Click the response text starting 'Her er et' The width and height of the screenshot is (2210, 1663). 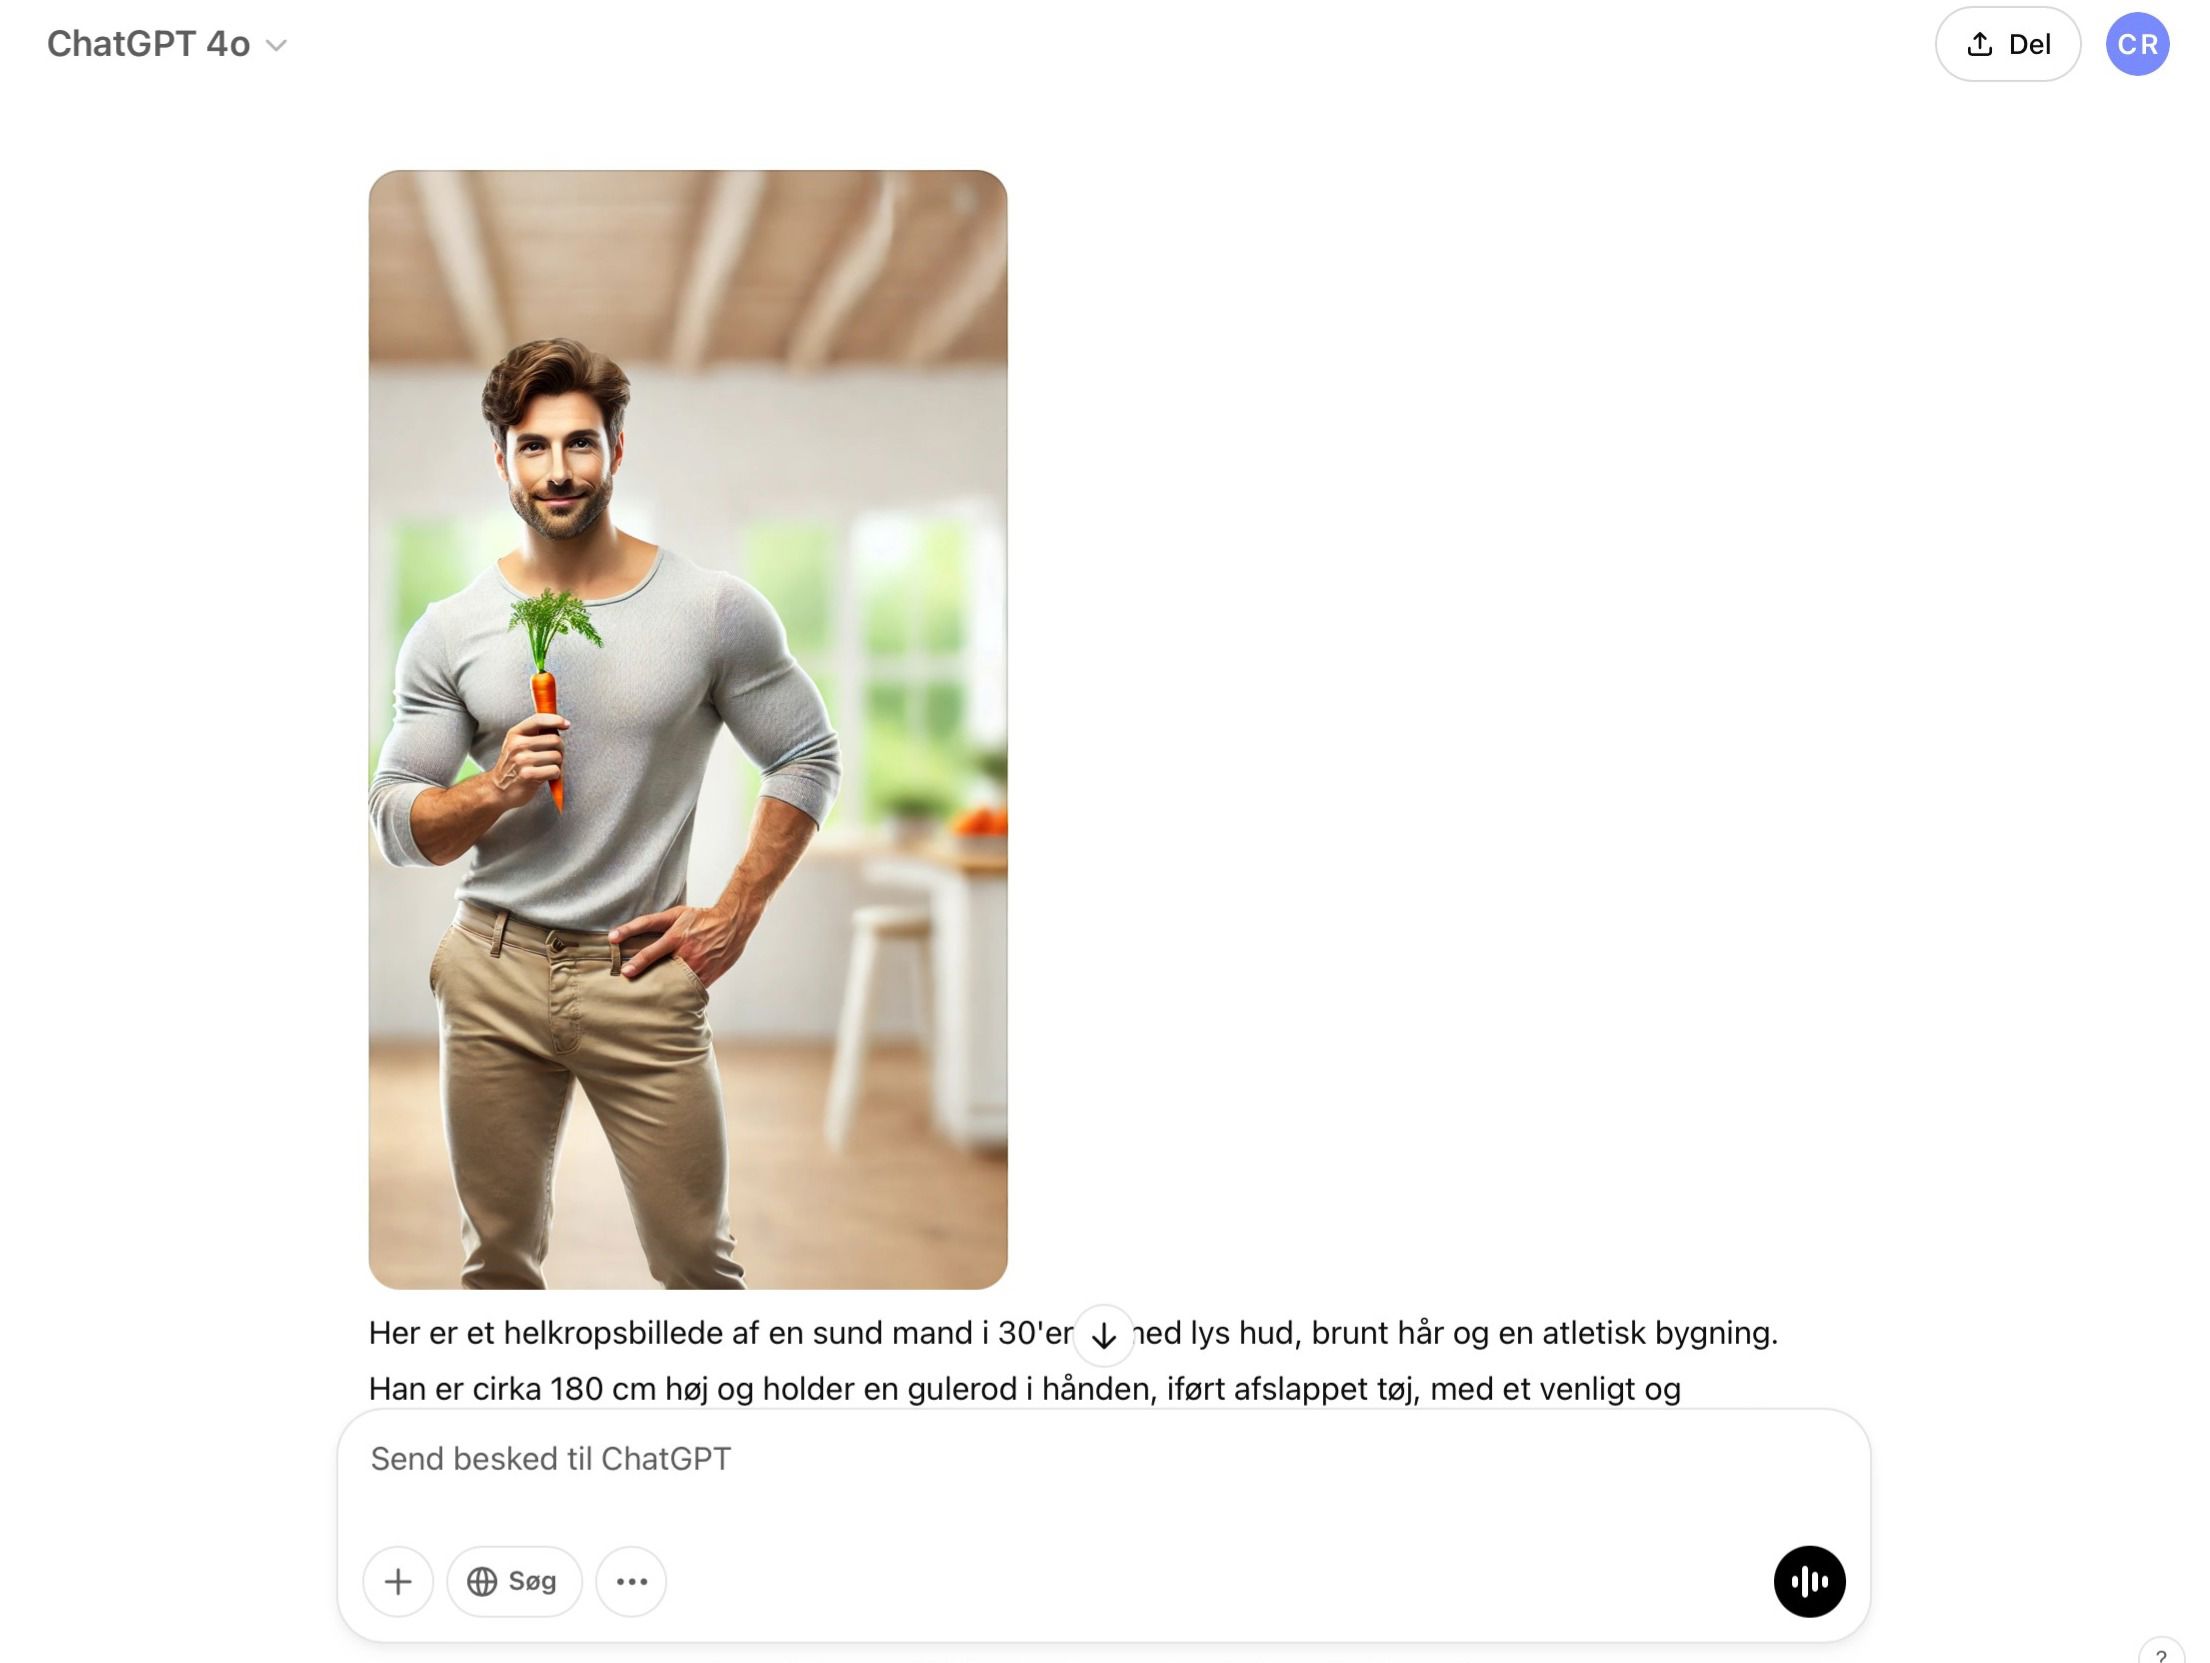pyautogui.click(x=1072, y=1333)
